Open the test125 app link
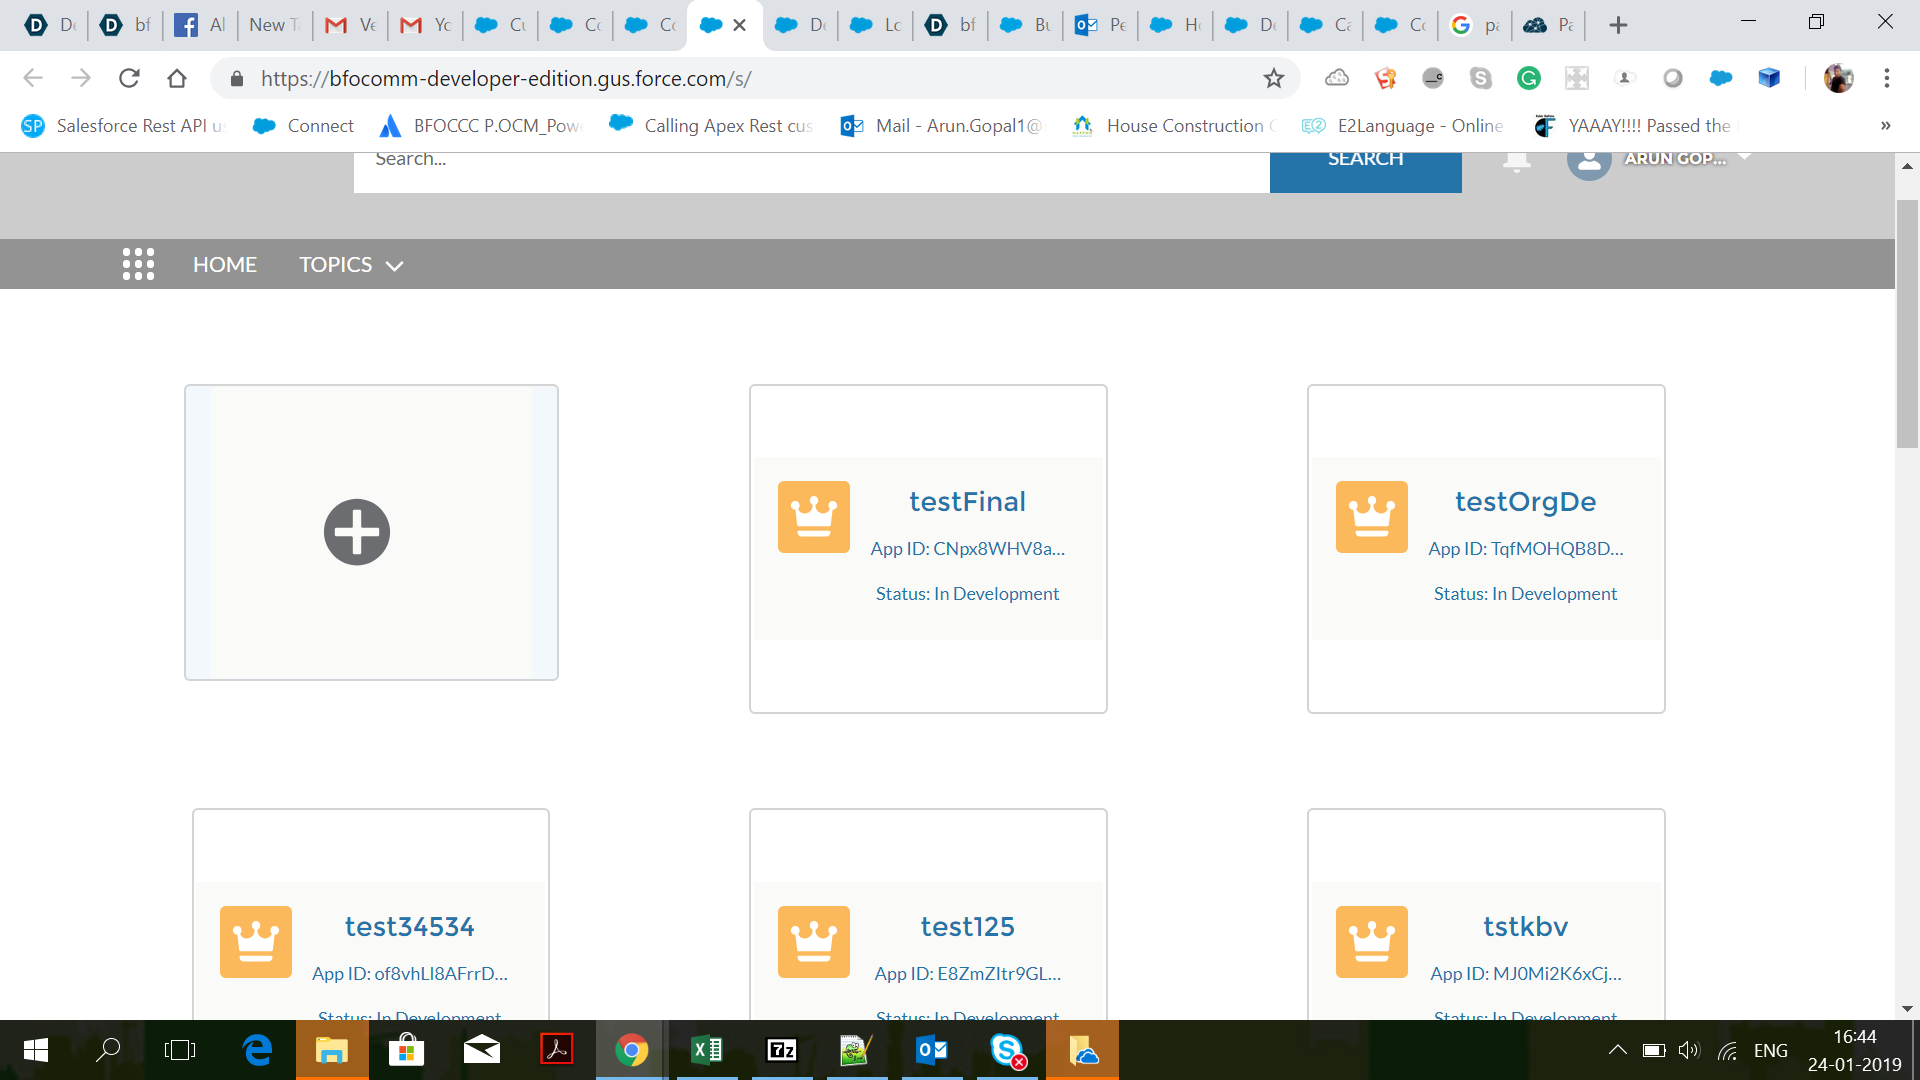Viewport: 1920px width, 1080px height. [967, 926]
